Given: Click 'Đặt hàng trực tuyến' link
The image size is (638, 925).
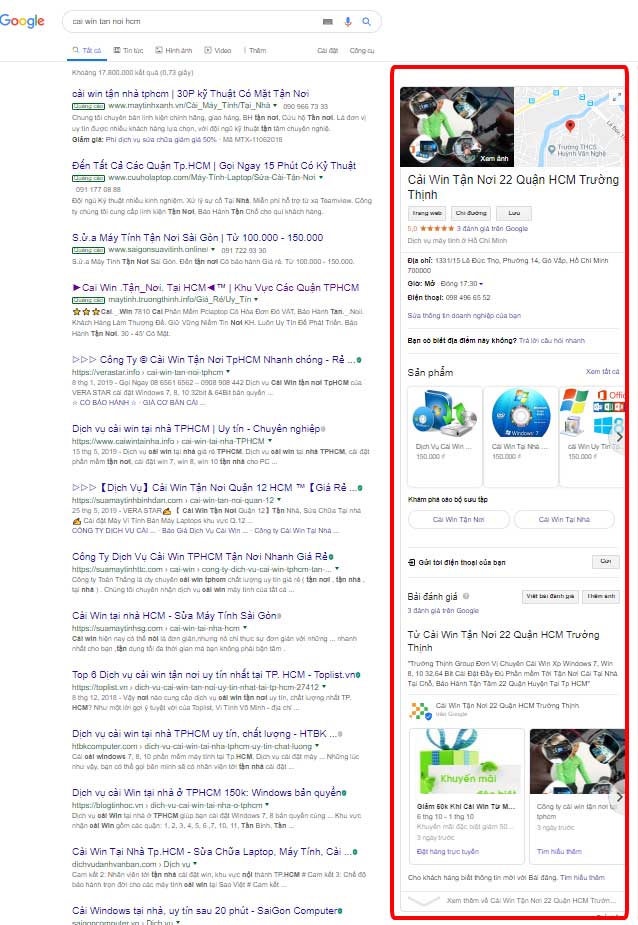Looking at the screenshot, I should (x=448, y=852).
